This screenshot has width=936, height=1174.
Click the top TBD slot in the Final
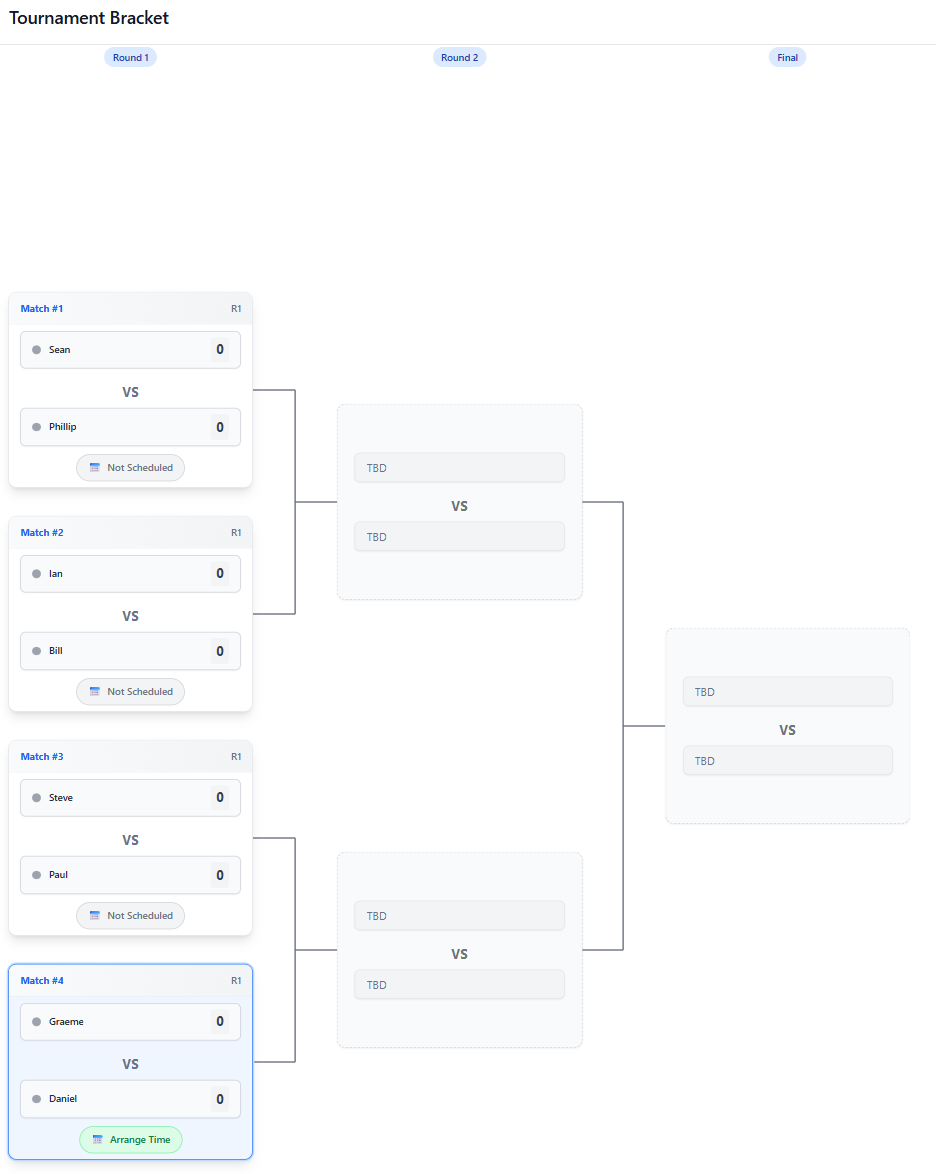[x=787, y=692]
